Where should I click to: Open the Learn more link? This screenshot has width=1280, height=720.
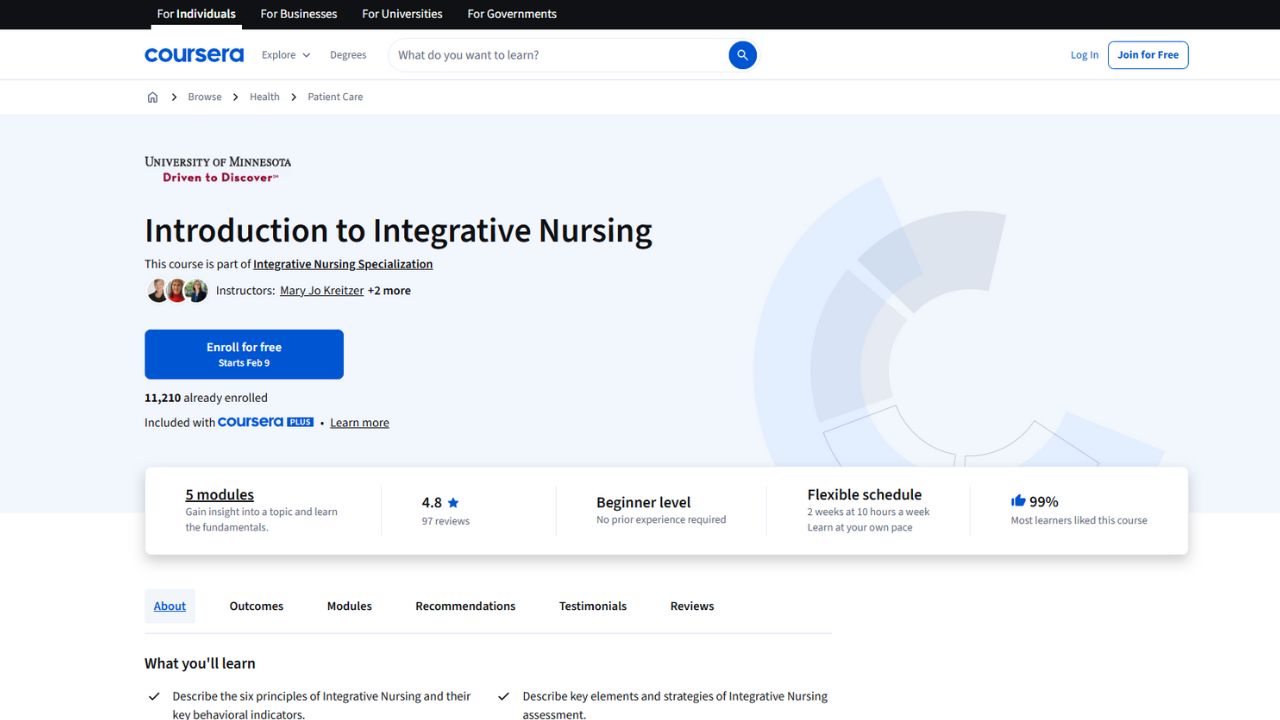point(359,422)
